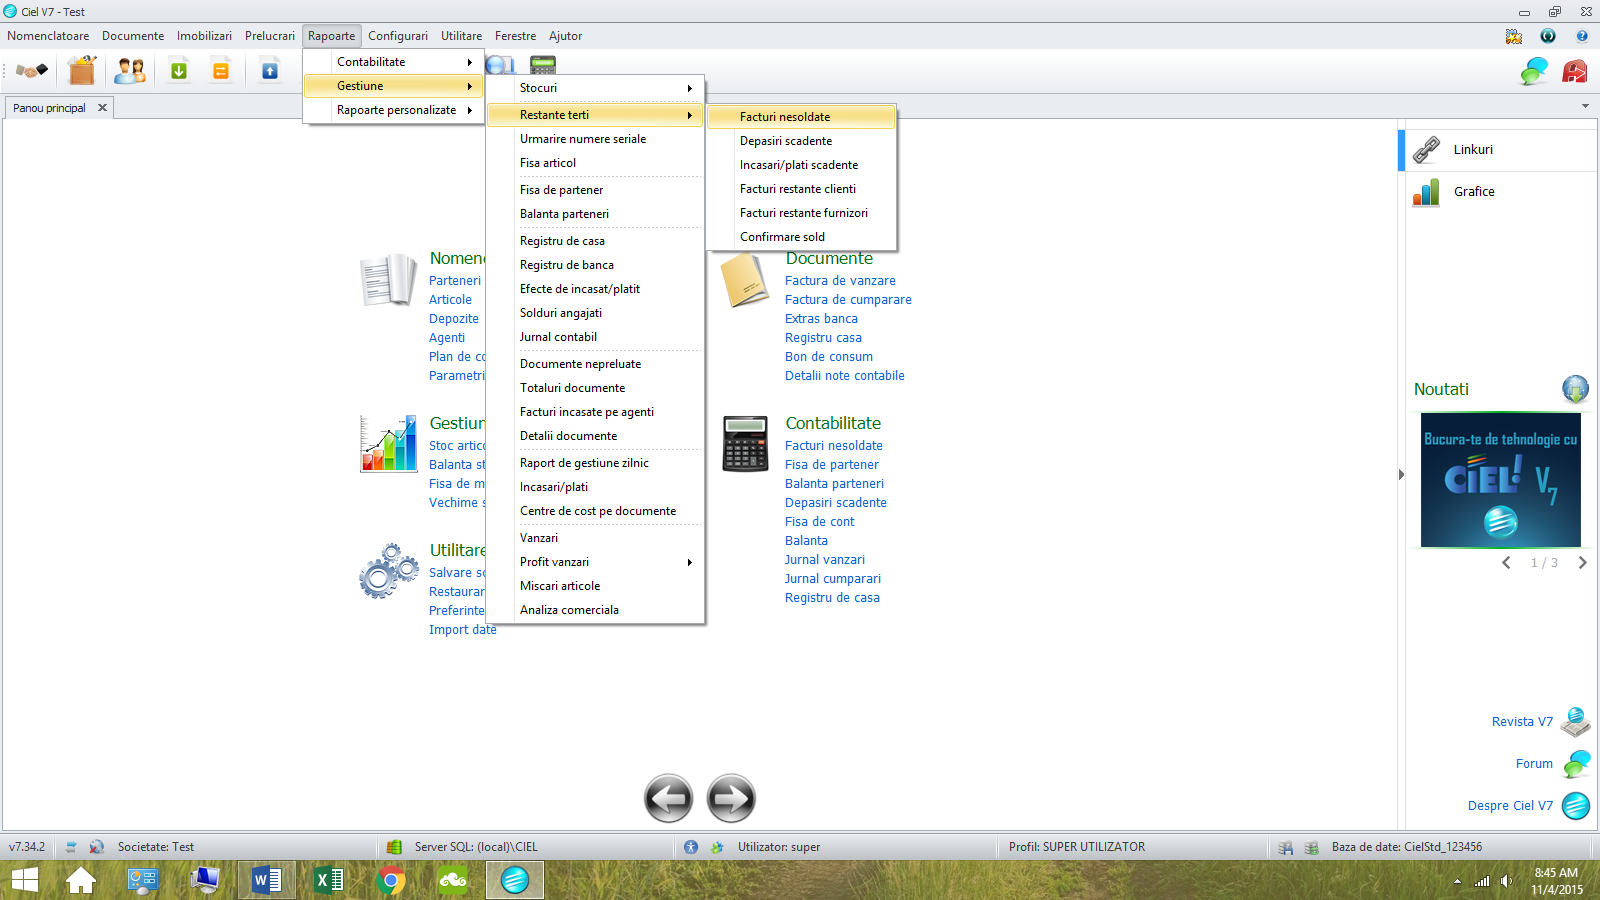Open the Parteneri link
Screen dimensions: 1600x900
[x=455, y=281]
